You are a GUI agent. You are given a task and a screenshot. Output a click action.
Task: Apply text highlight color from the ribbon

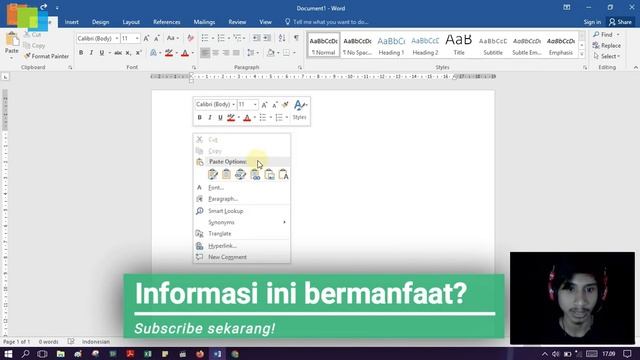tap(169, 53)
